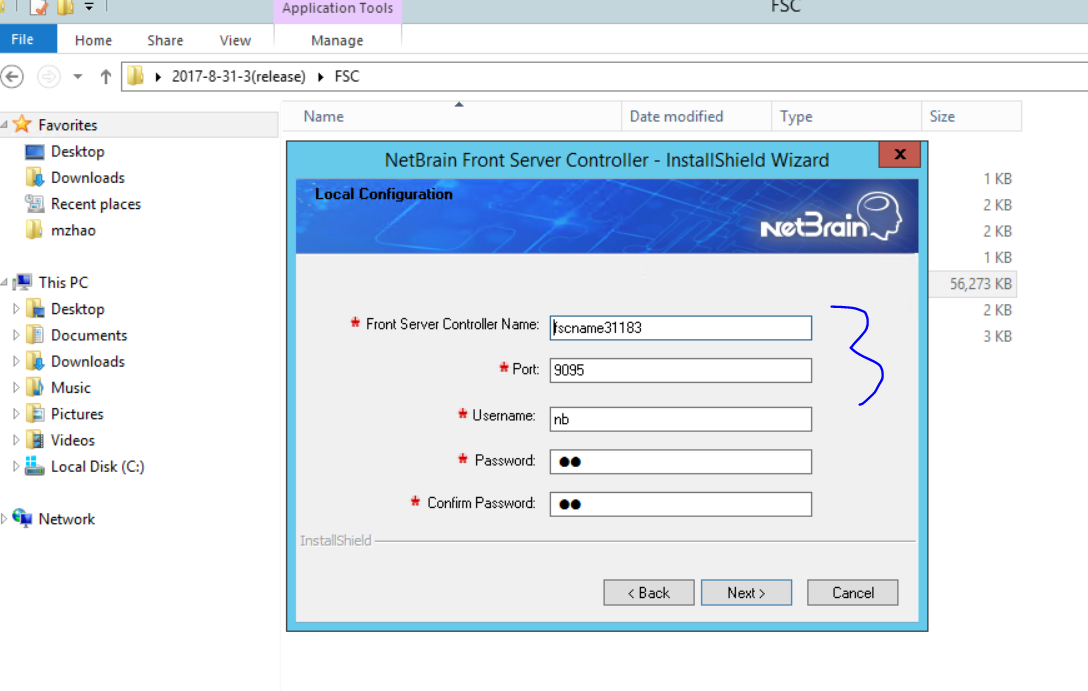Open the mzhao folder

pos(74,230)
